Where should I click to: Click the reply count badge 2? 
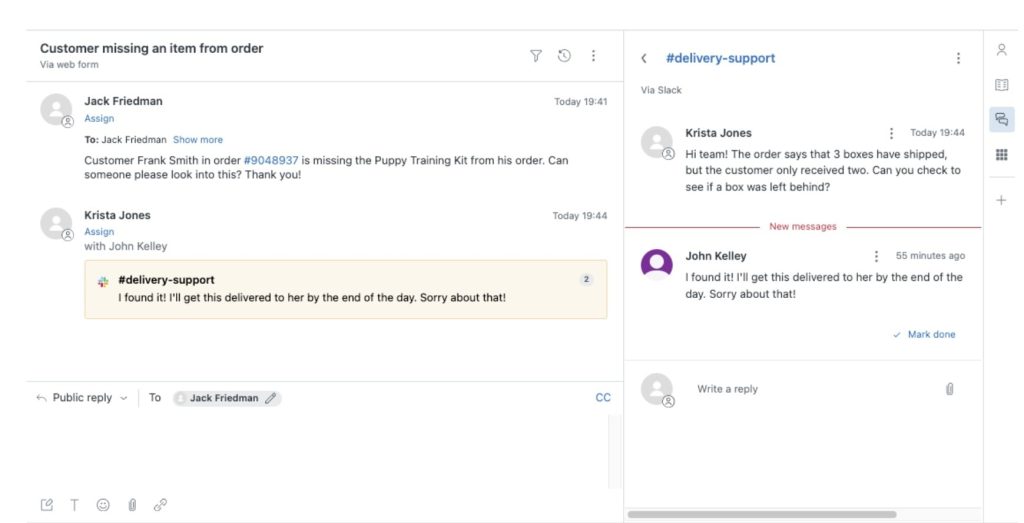click(x=586, y=279)
